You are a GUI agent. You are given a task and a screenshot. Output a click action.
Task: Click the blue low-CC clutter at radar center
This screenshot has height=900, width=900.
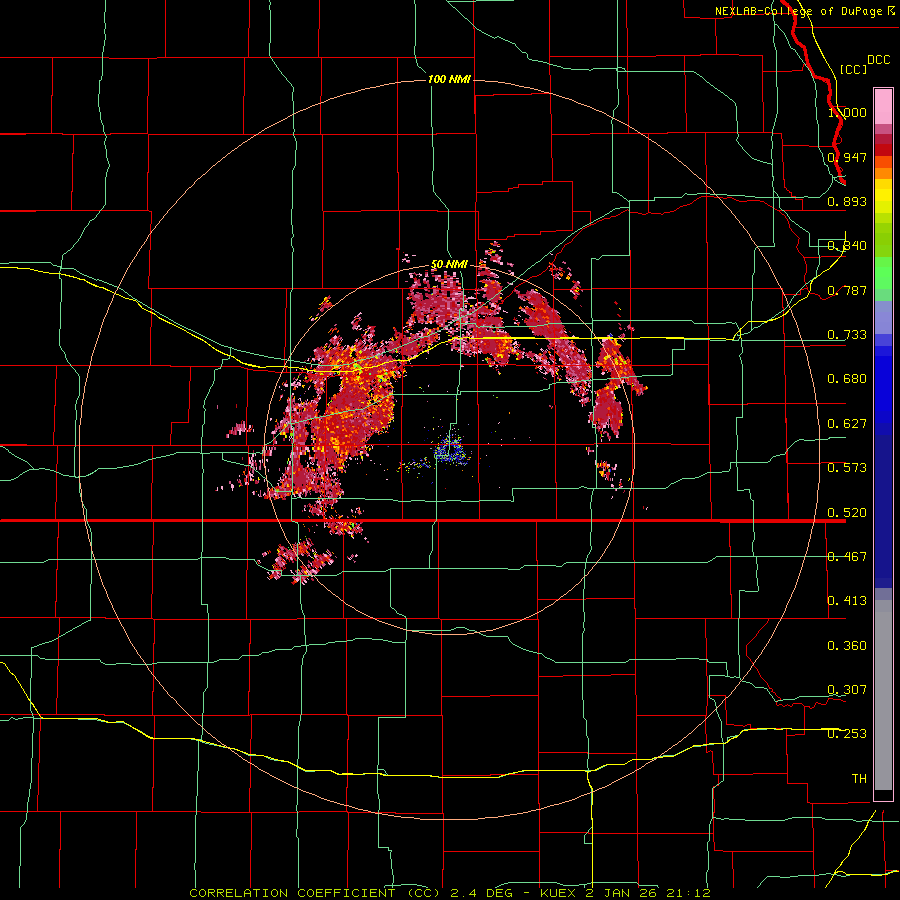pyautogui.click(x=451, y=449)
